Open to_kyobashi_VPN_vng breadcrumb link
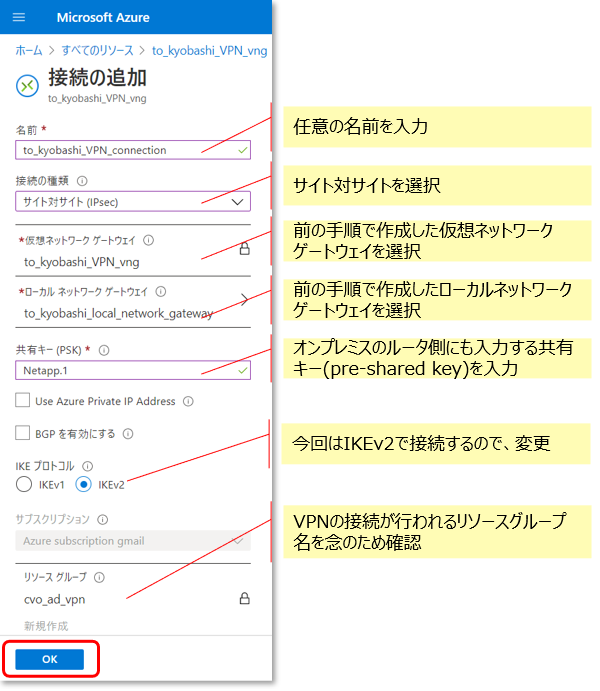Screen dimensions: 600x691 click(210, 51)
